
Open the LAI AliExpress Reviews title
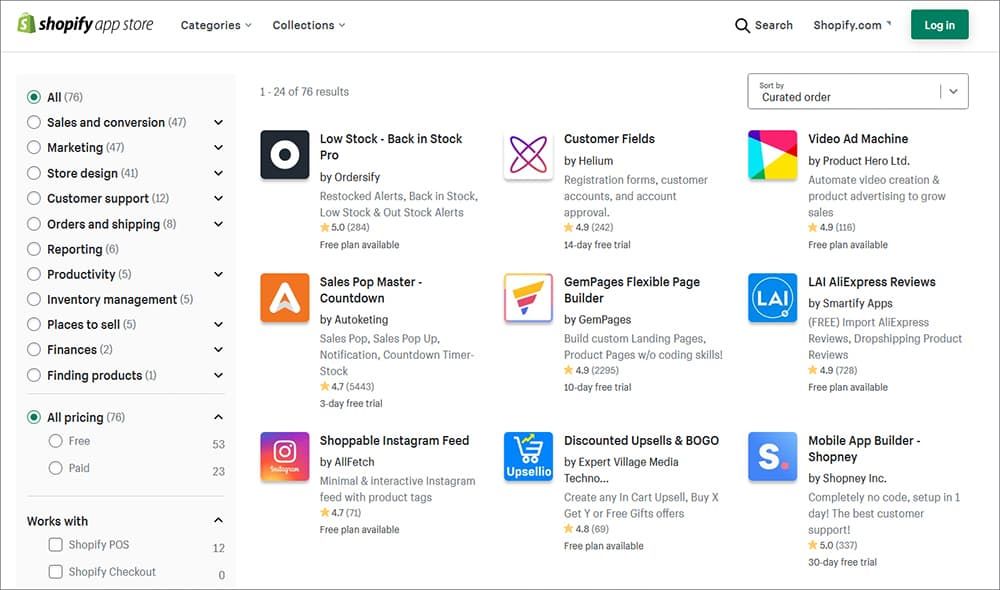872,282
